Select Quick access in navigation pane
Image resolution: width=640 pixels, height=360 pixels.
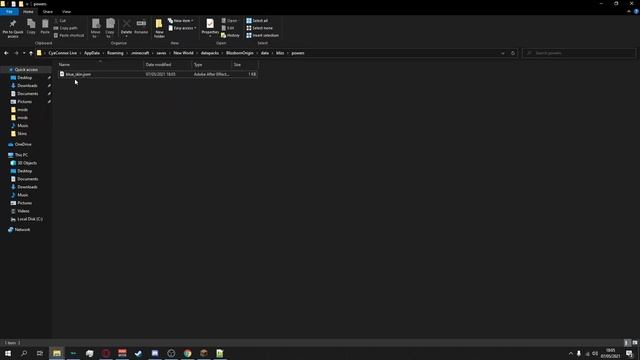point(26,70)
